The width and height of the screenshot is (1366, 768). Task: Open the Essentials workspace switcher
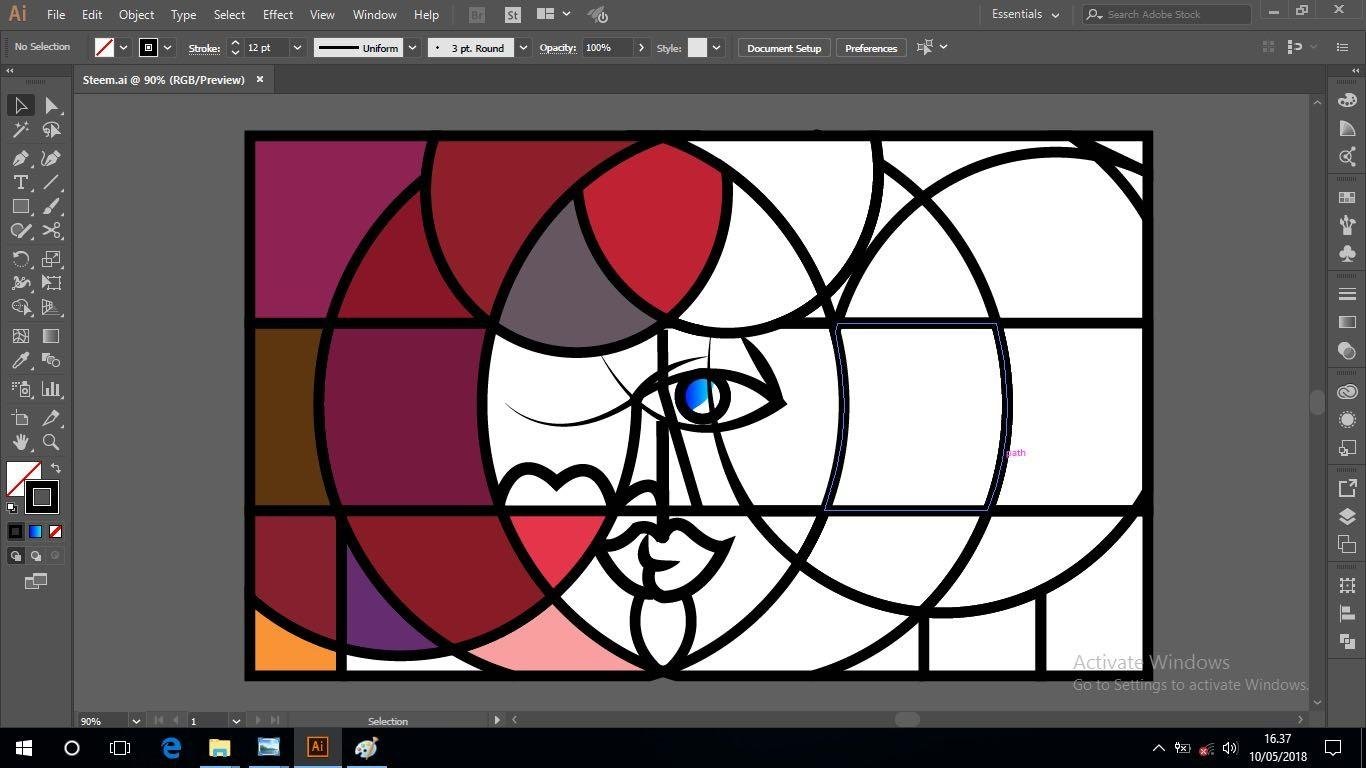1026,14
